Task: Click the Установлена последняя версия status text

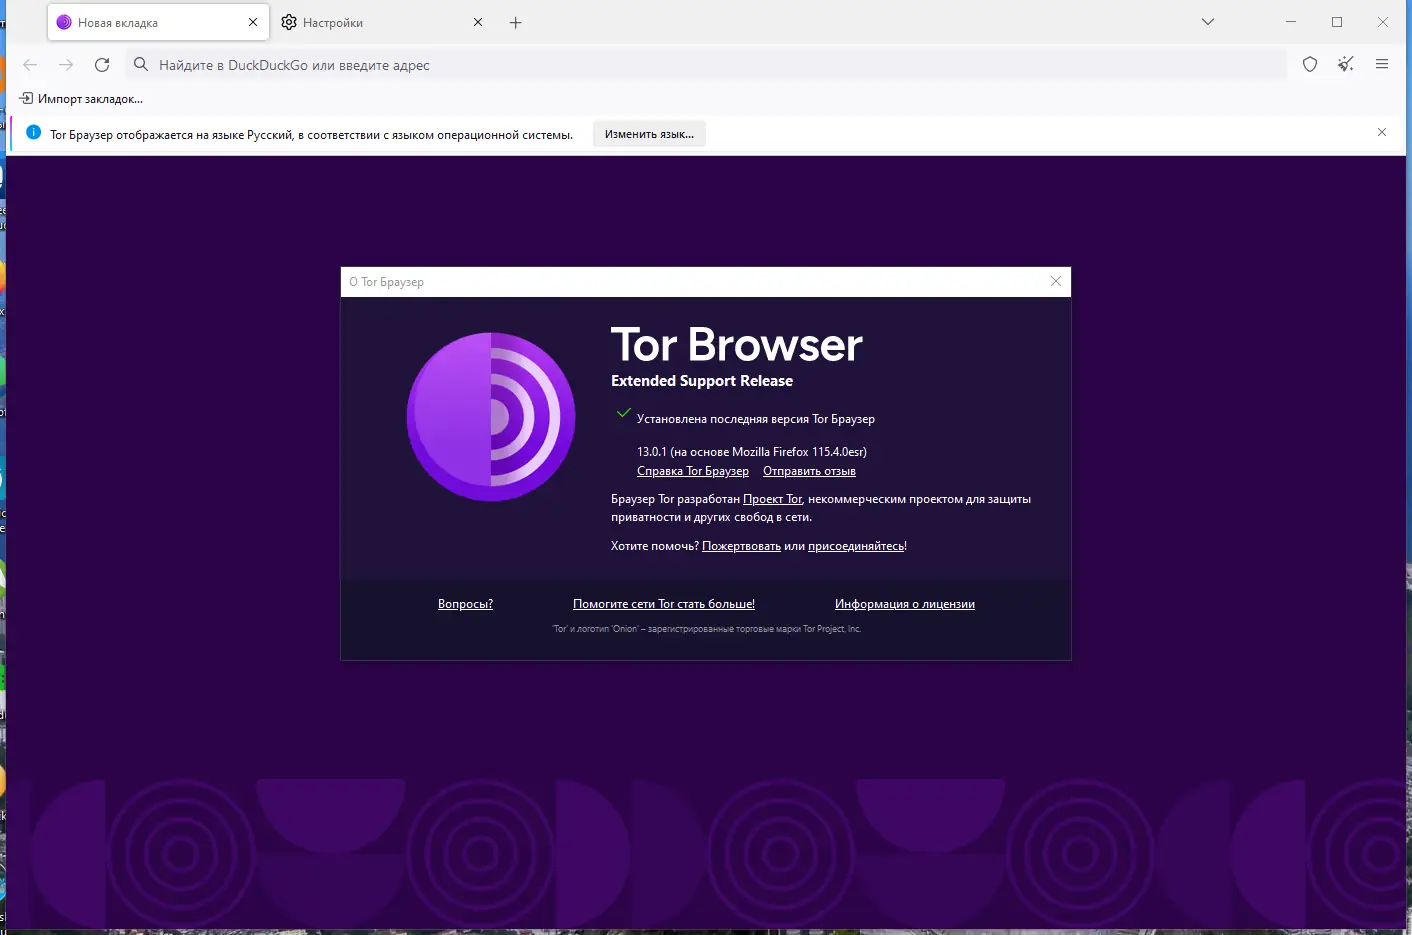Action: (756, 419)
